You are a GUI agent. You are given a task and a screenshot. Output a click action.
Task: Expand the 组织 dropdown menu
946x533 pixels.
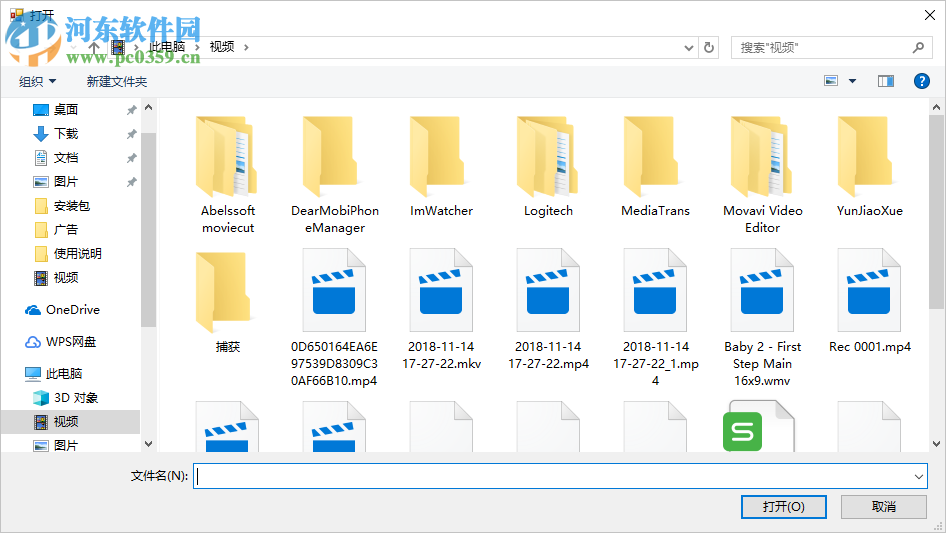click(x=37, y=81)
